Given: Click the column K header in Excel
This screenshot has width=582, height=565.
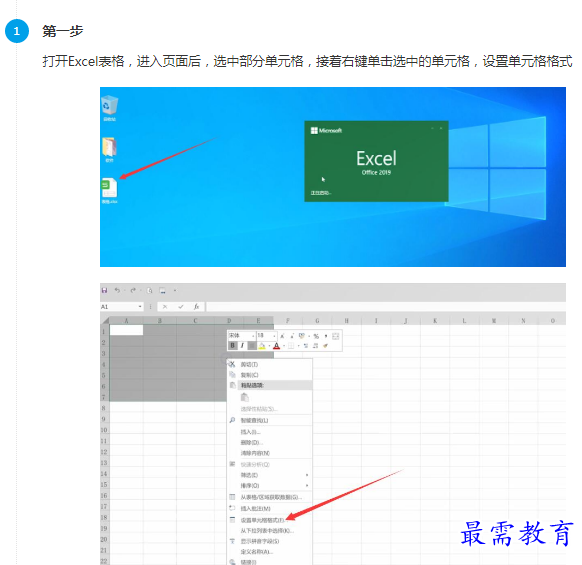Looking at the screenshot, I should pyautogui.click(x=435, y=321).
